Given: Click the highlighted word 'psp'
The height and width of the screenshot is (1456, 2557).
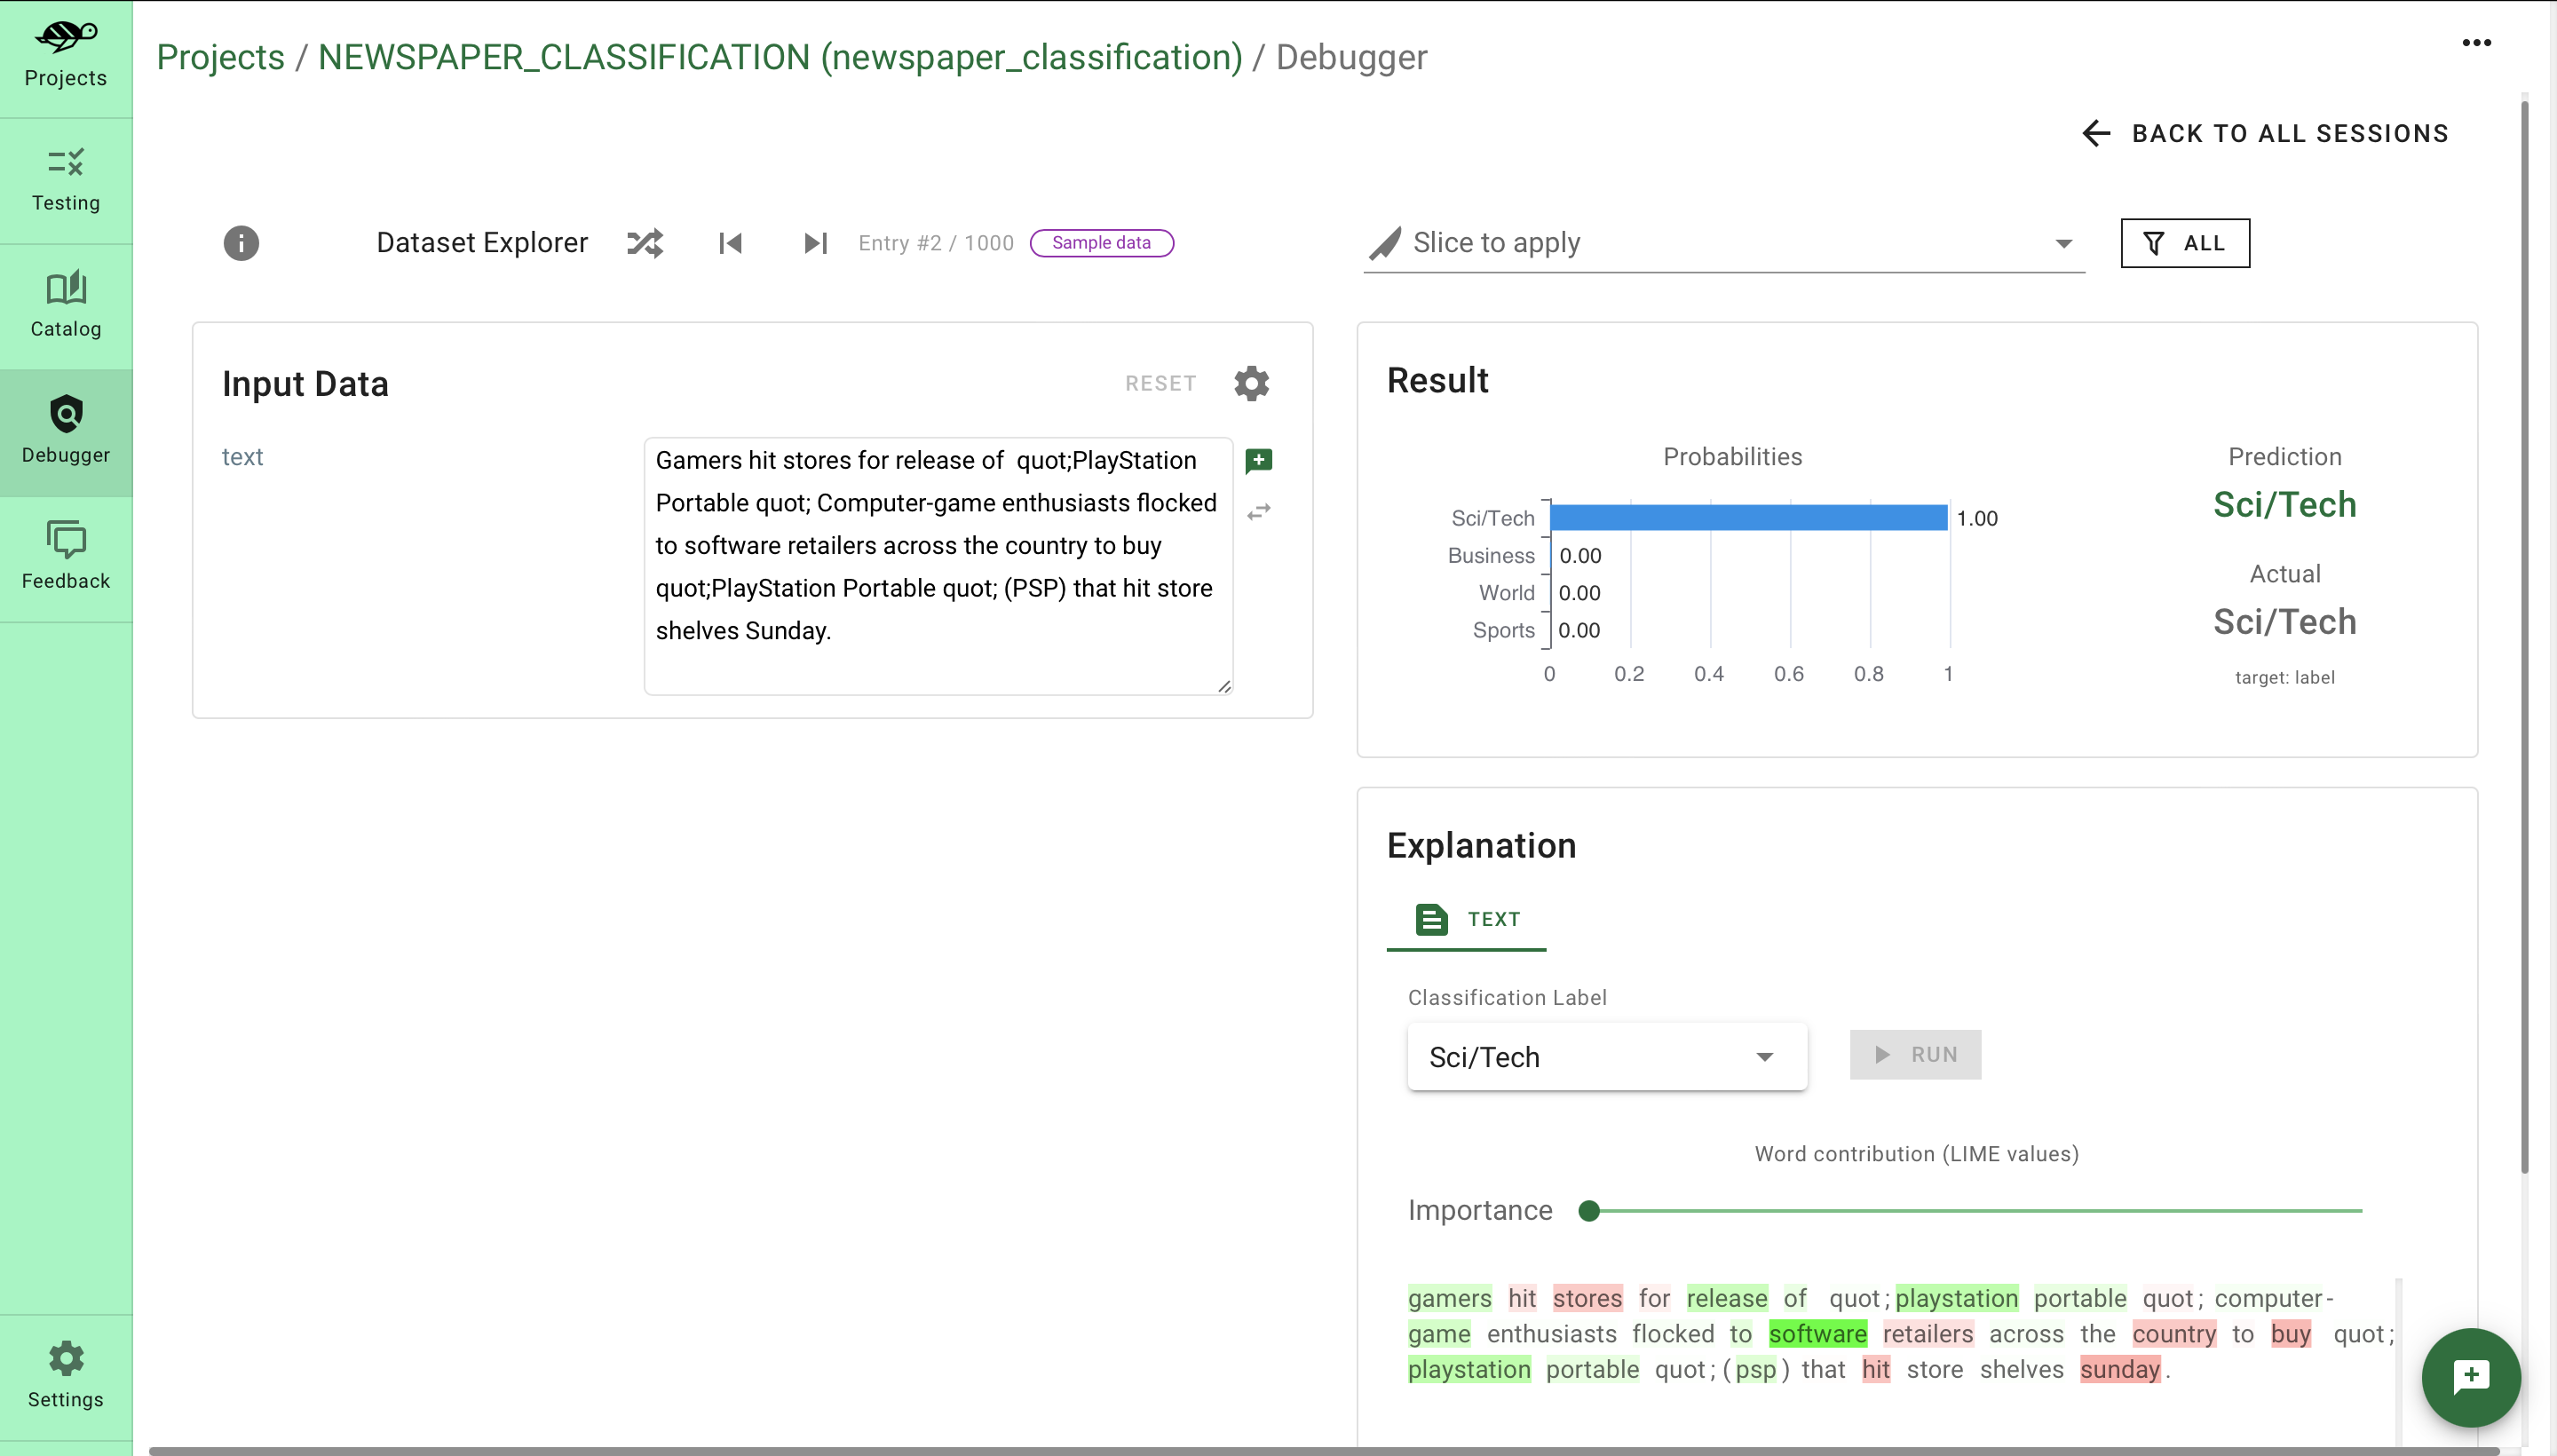Looking at the screenshot, I should [1755, 1369].
